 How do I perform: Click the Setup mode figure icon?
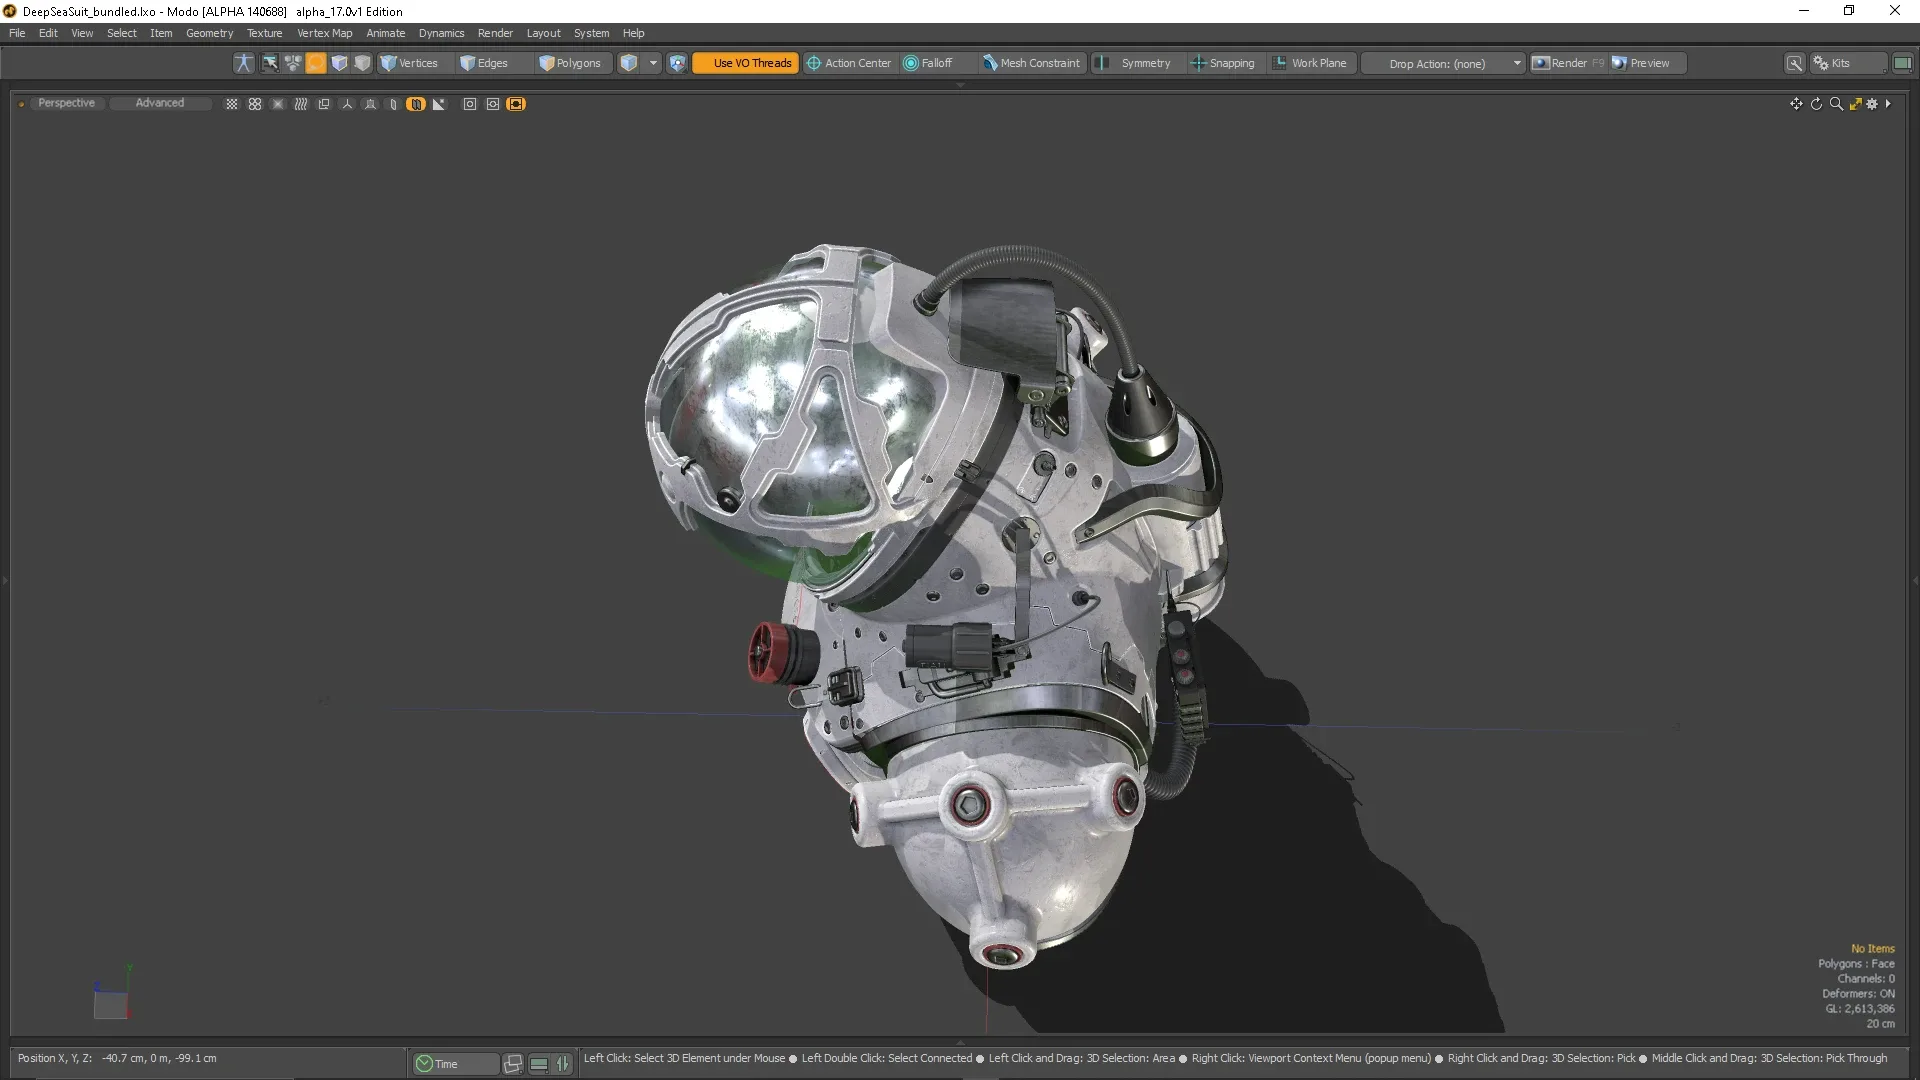tap(243, 63)
